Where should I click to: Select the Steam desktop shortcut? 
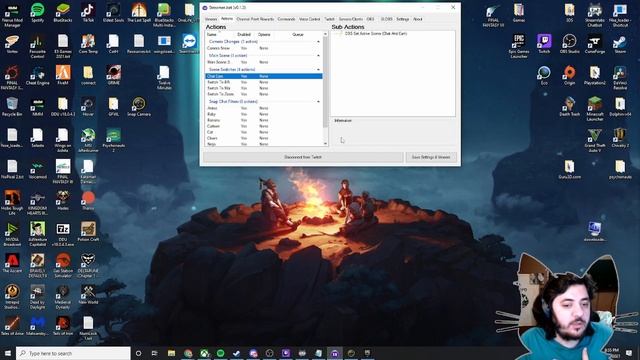coord(620,44)
